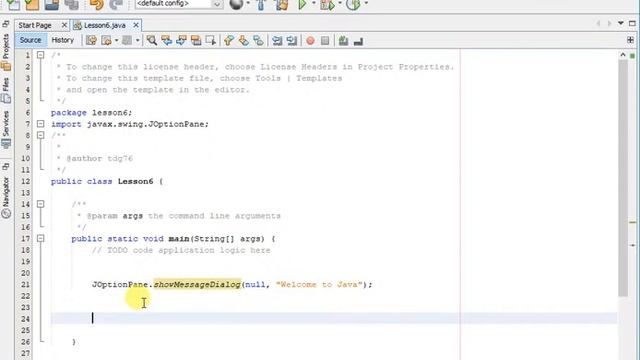Show opened documents list dropdown arrow
The image size is (640, 360).
click(x=621, y=24)
